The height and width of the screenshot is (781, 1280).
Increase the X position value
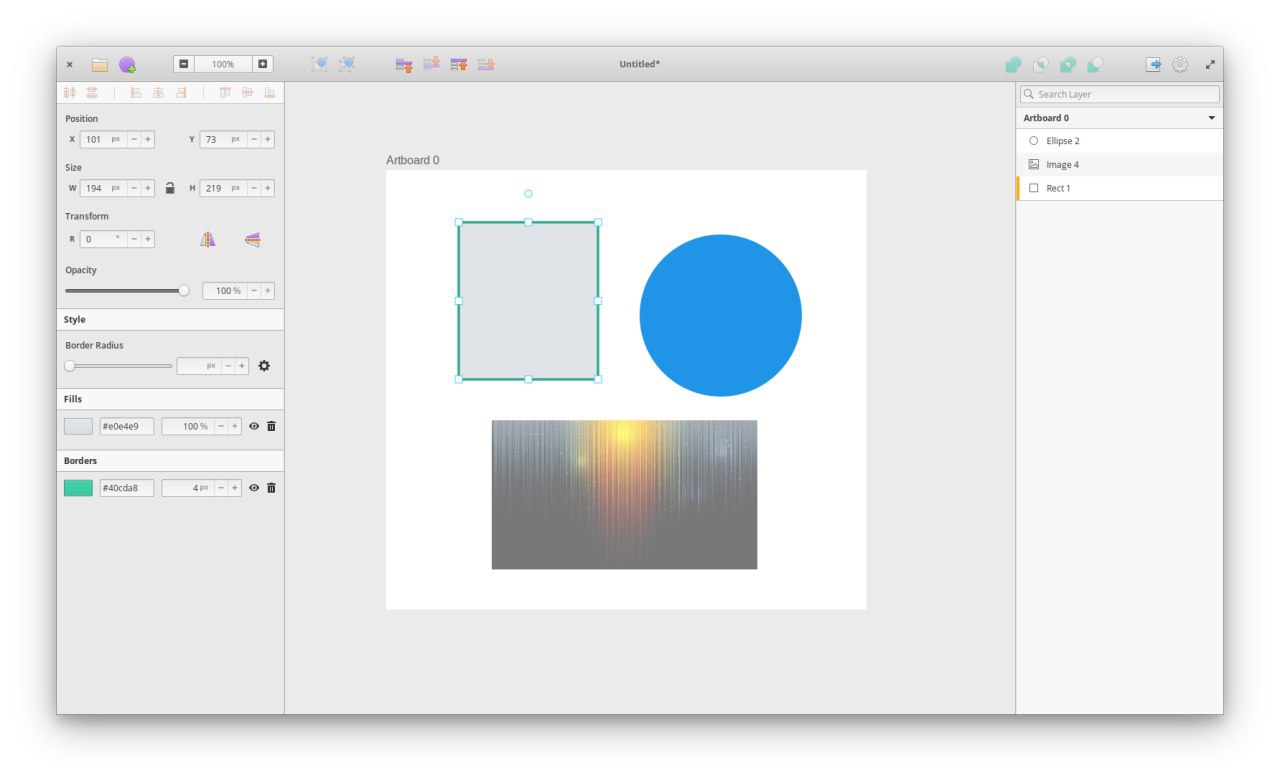[148, 139]
